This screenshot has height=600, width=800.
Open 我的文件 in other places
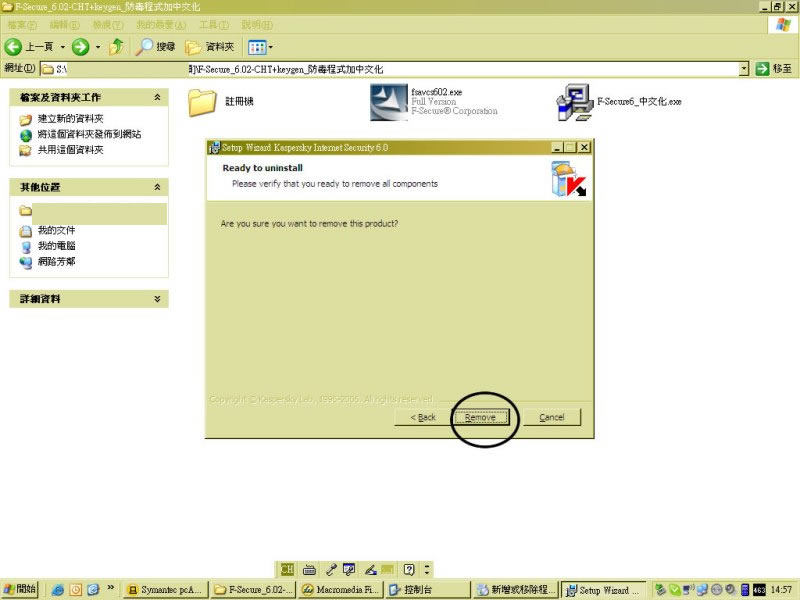coord(56,231)
